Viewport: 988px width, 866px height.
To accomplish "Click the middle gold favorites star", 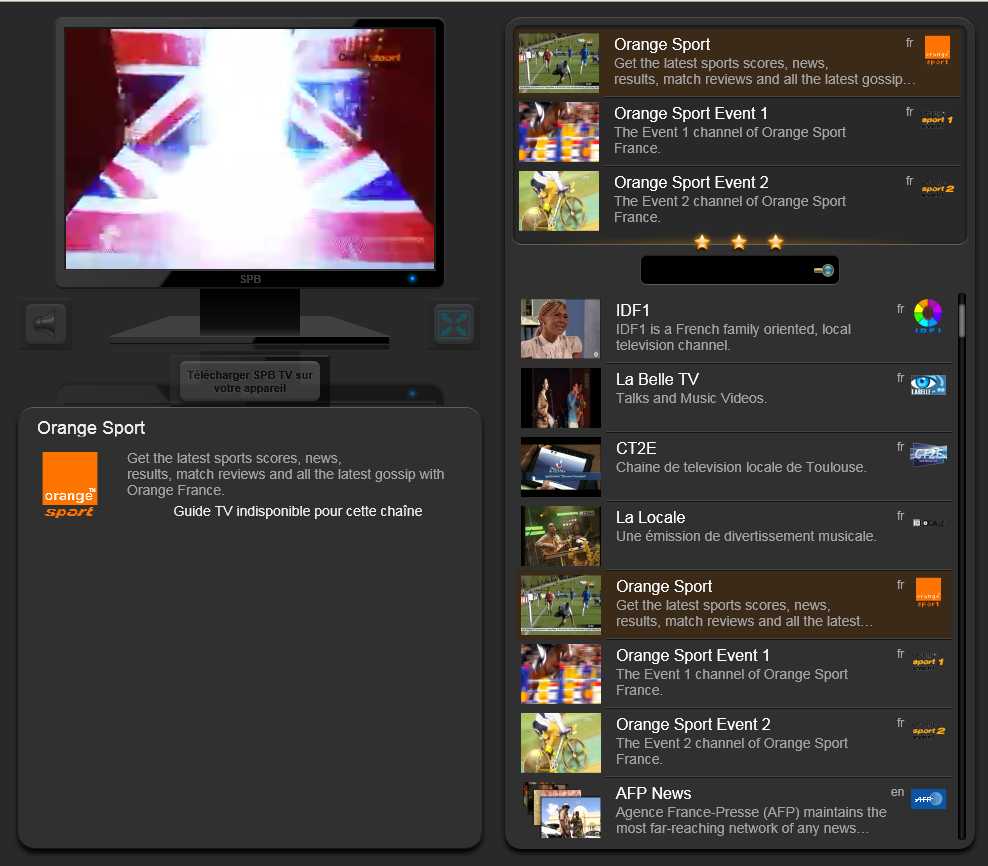I will click(x=739, y=242).
